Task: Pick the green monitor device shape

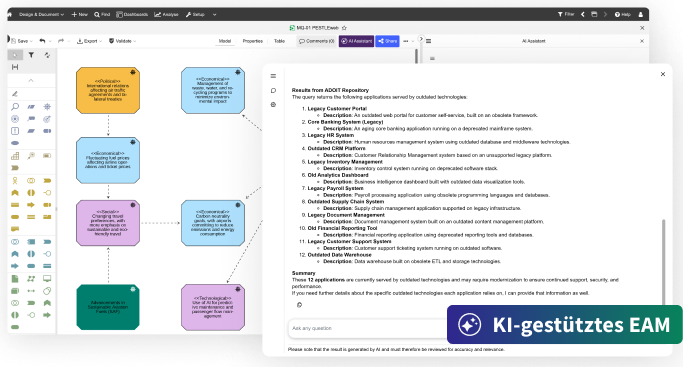Action: [47, 279]
